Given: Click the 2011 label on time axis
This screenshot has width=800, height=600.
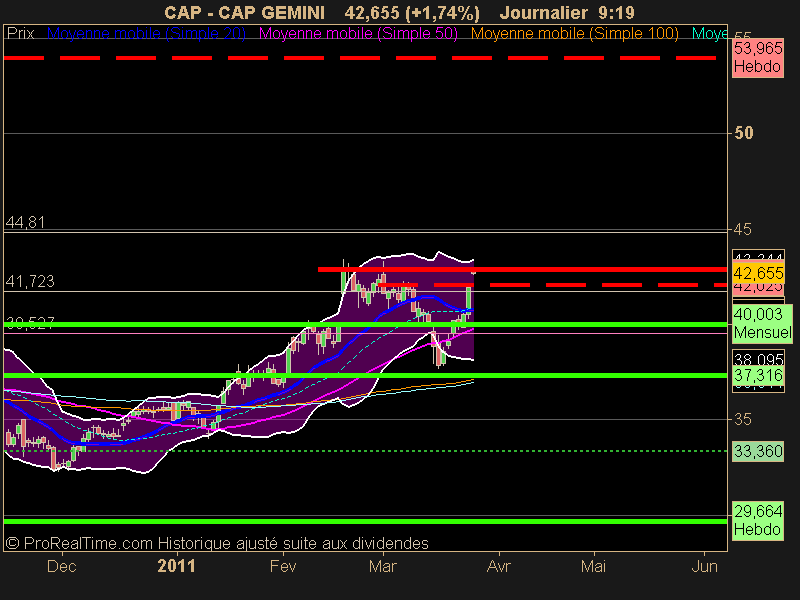Looking at the screenshot, I should click(176, 566).
